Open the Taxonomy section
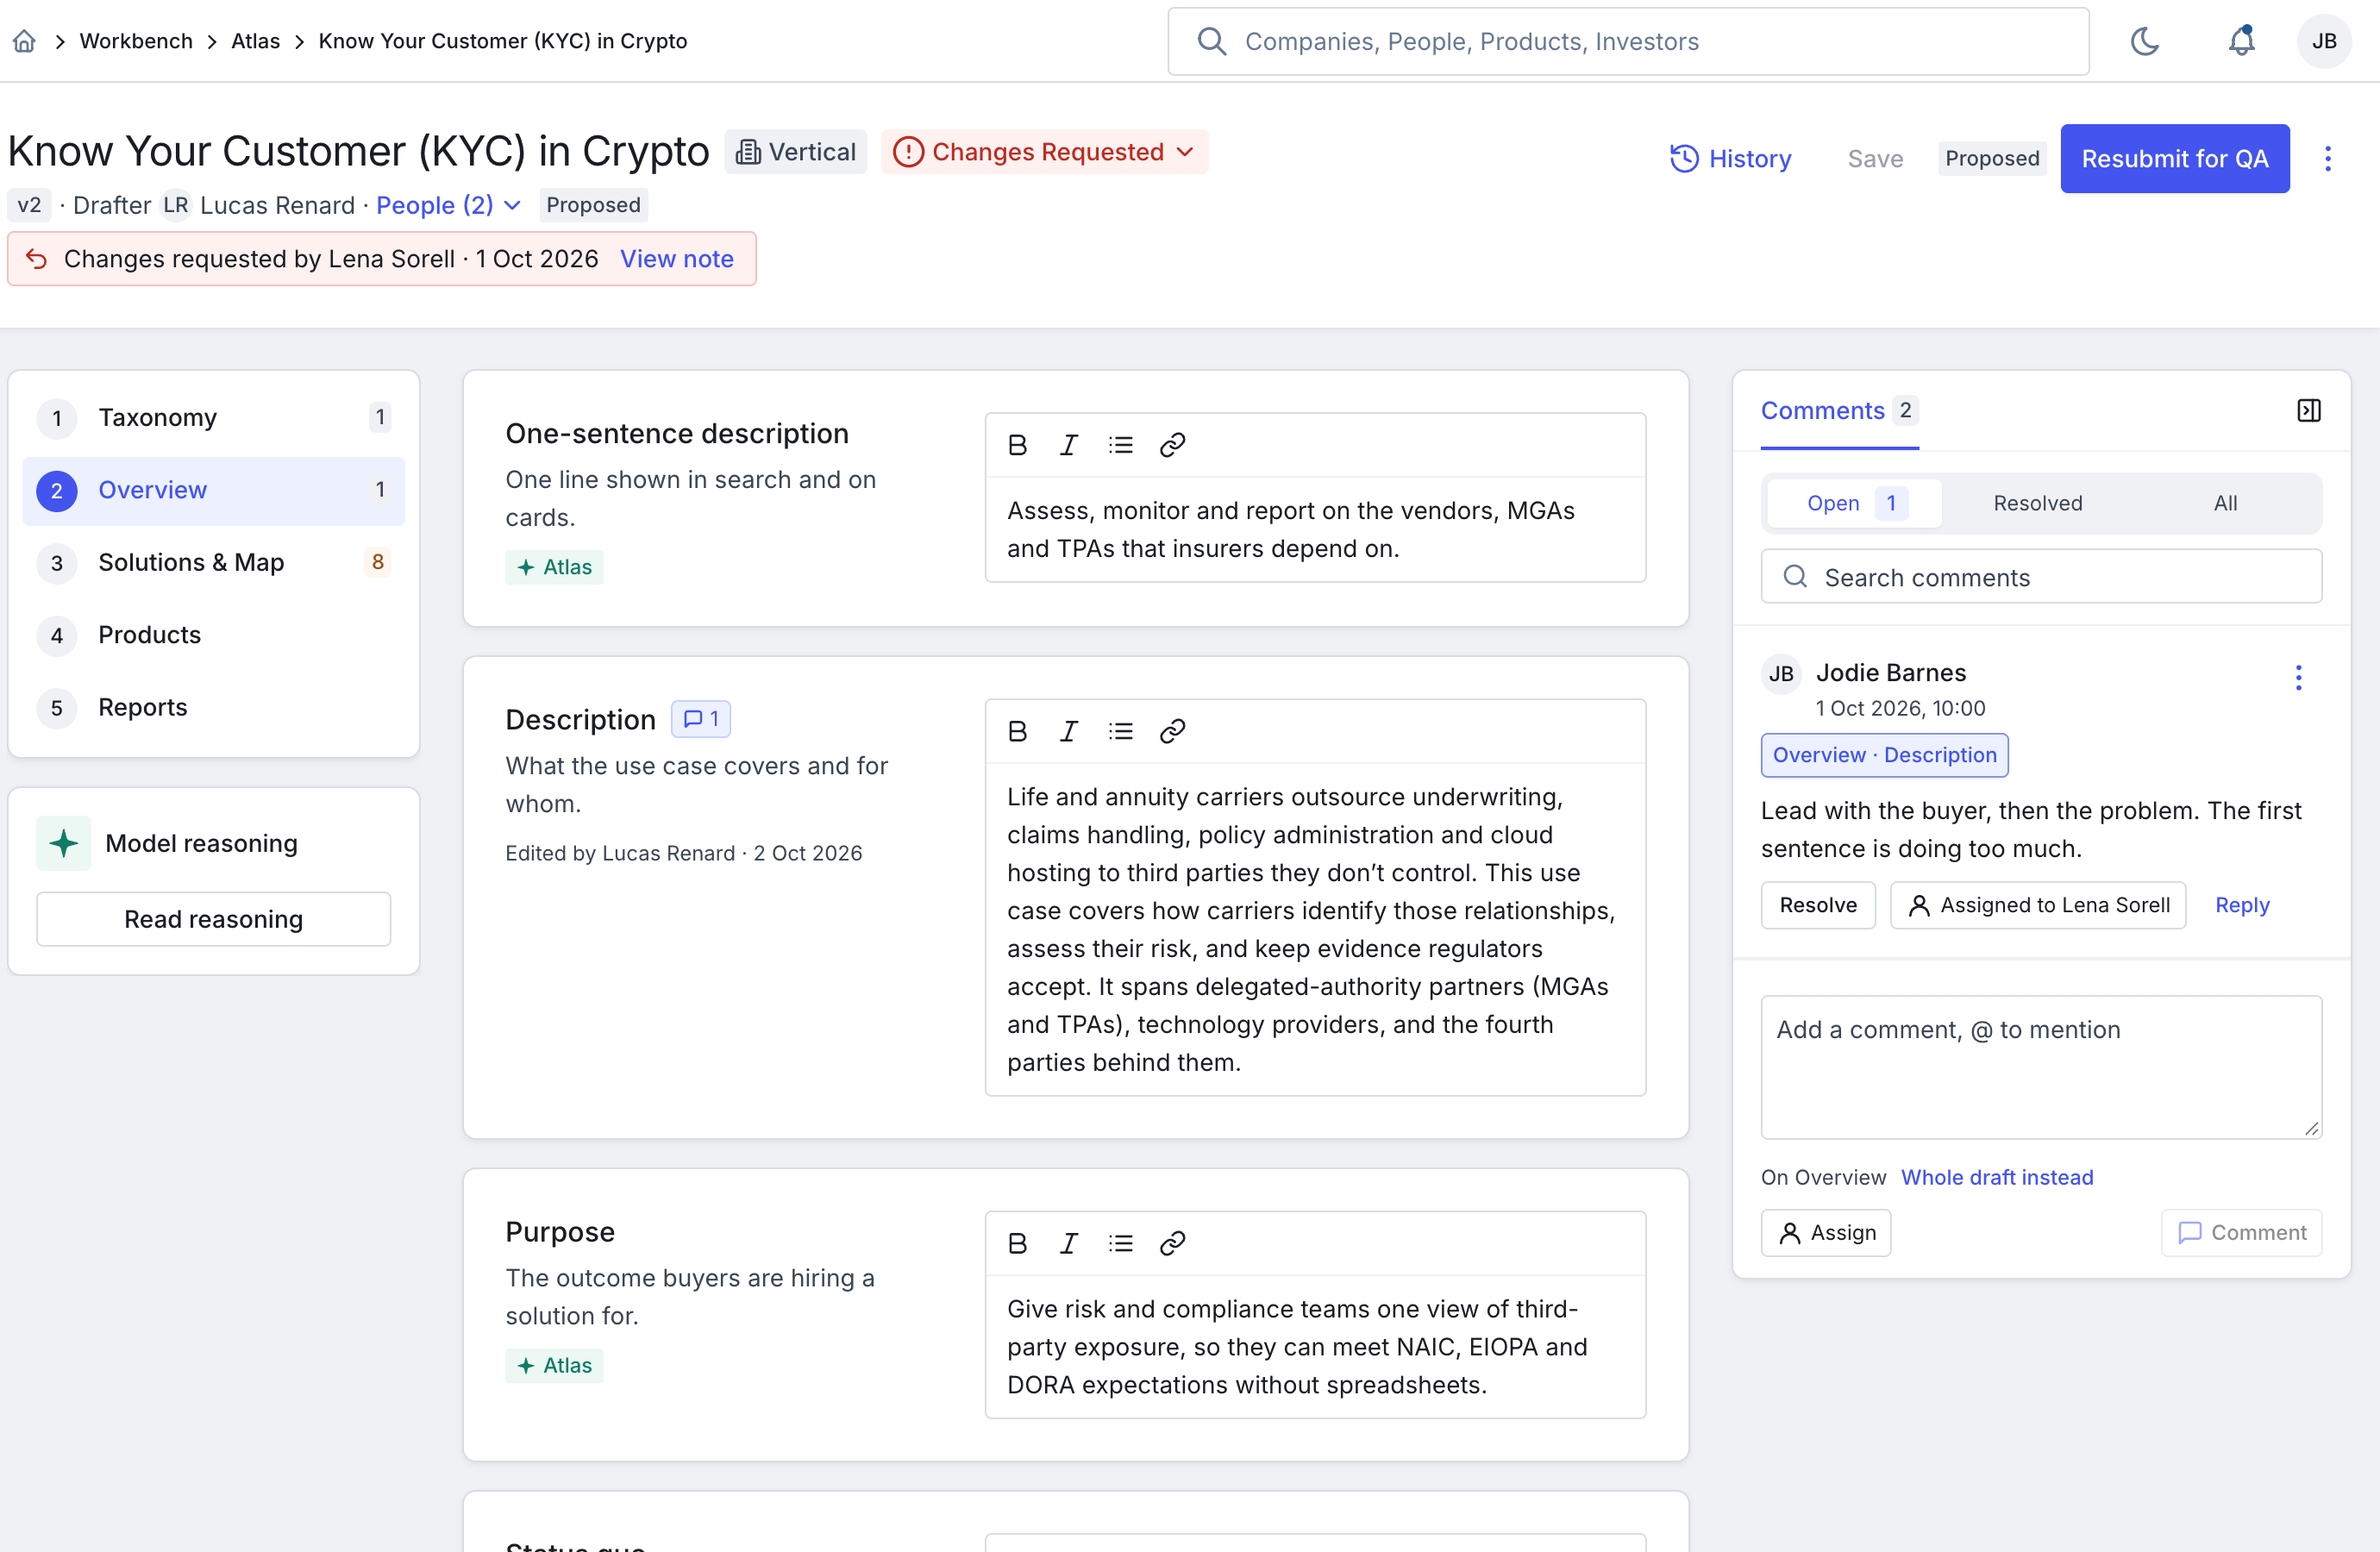The image size is (2380, 1552). tap(213, 417)
